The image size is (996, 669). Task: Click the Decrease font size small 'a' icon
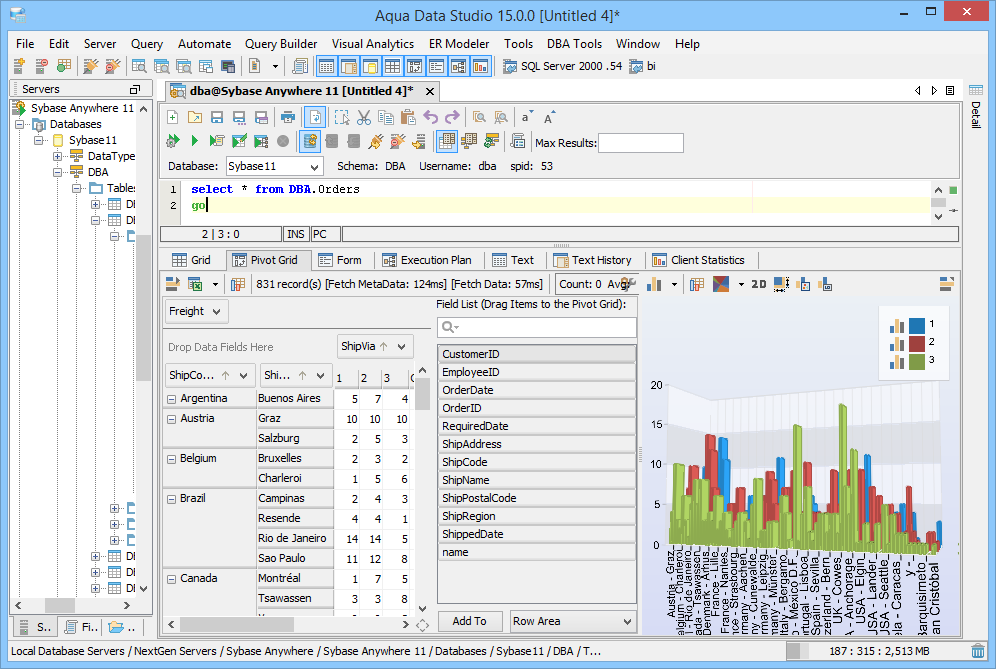527,118
